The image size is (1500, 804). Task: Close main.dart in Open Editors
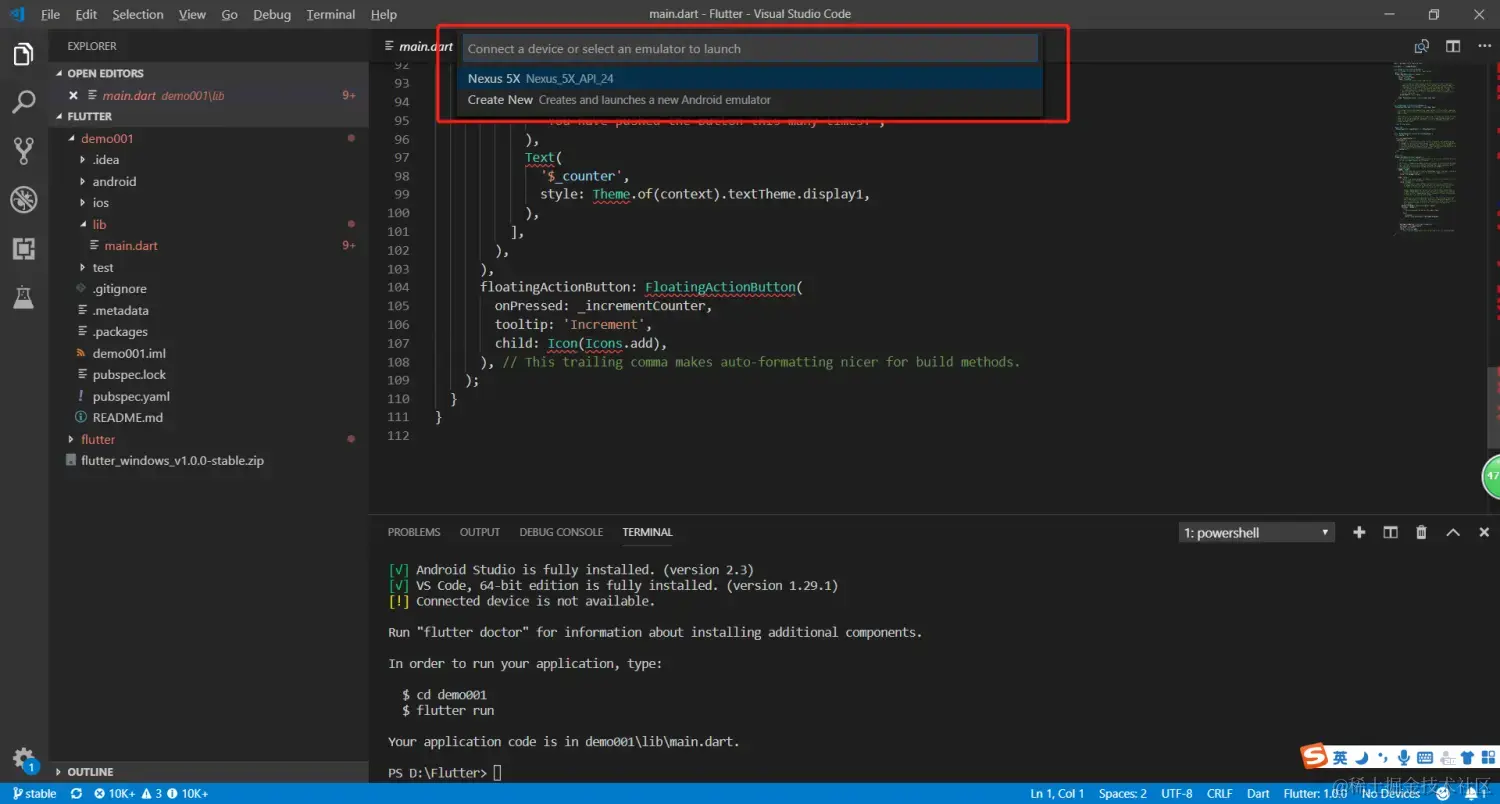[73, 95]
